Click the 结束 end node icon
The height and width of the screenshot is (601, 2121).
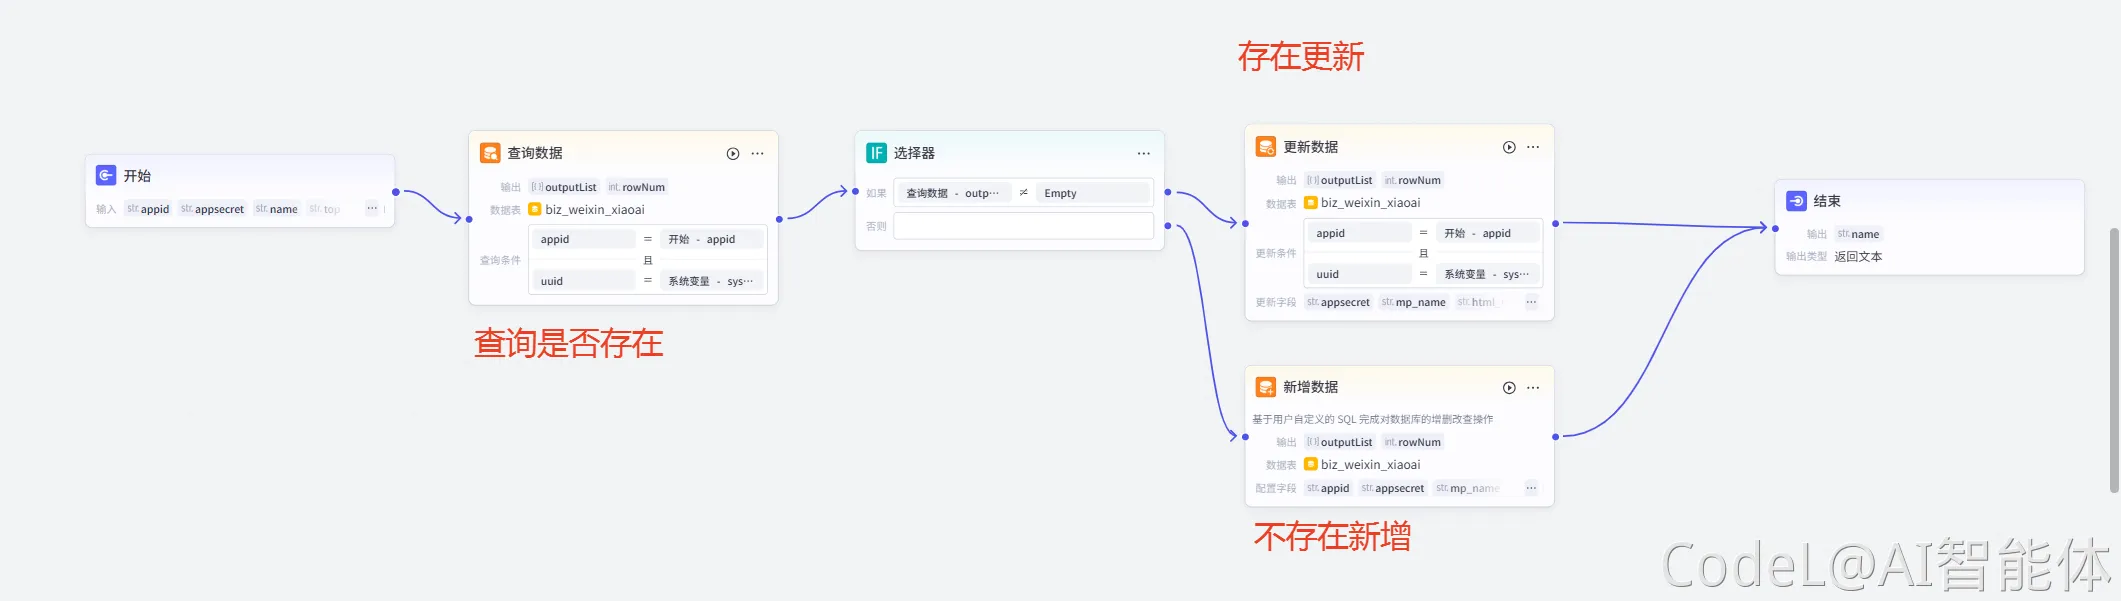pyautogui.click(x=1796, y=201)
